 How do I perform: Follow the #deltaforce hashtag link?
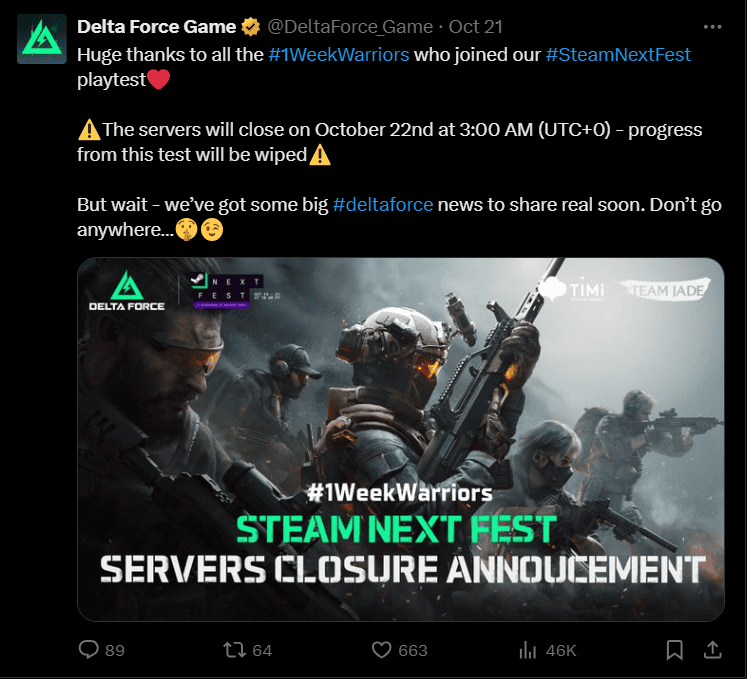click(383, 204)
